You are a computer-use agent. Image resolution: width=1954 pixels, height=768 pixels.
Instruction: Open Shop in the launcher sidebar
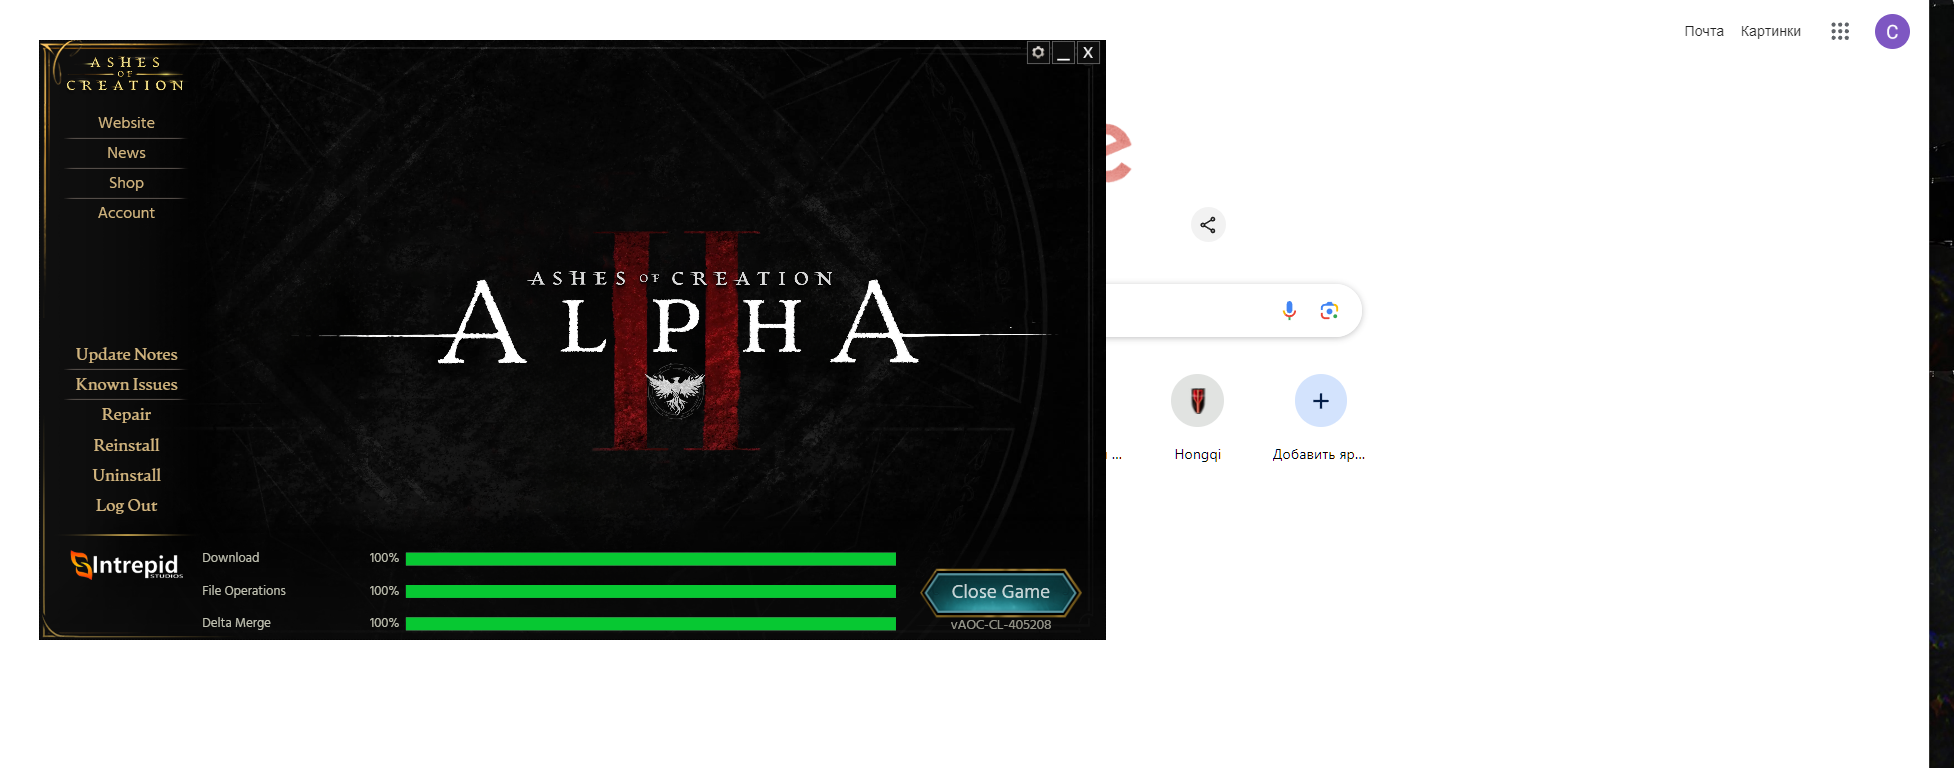pos(126,183)
